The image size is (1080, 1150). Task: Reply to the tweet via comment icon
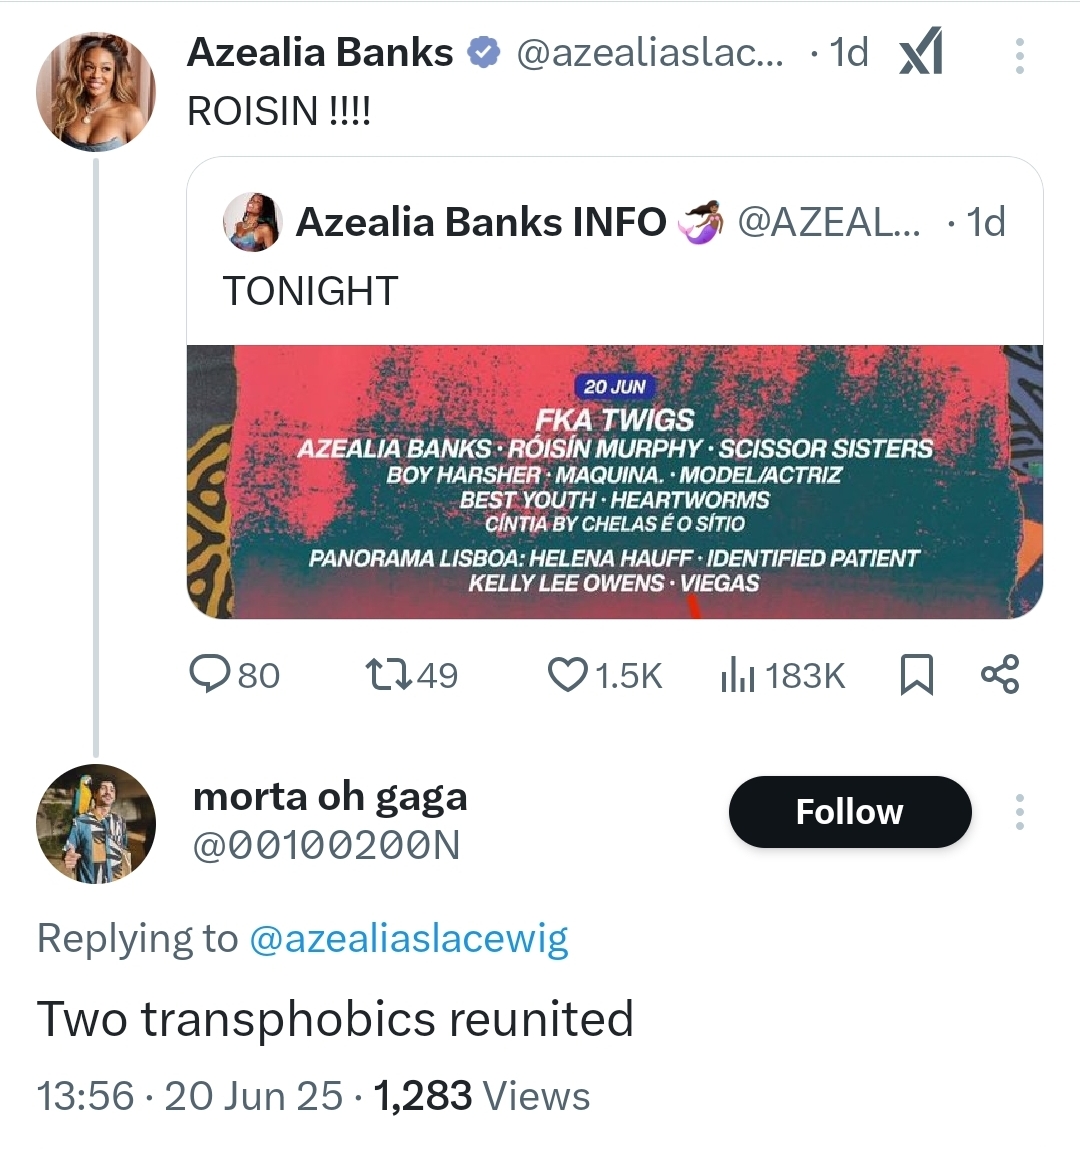pos(234,675)
